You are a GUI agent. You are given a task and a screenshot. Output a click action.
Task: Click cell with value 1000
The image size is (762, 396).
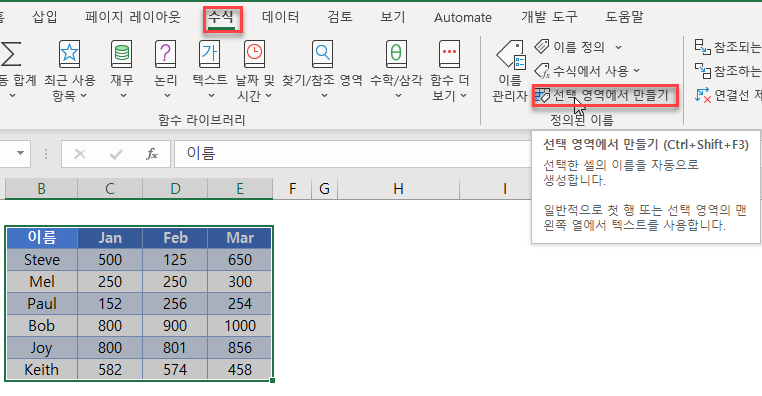(240, 326)
